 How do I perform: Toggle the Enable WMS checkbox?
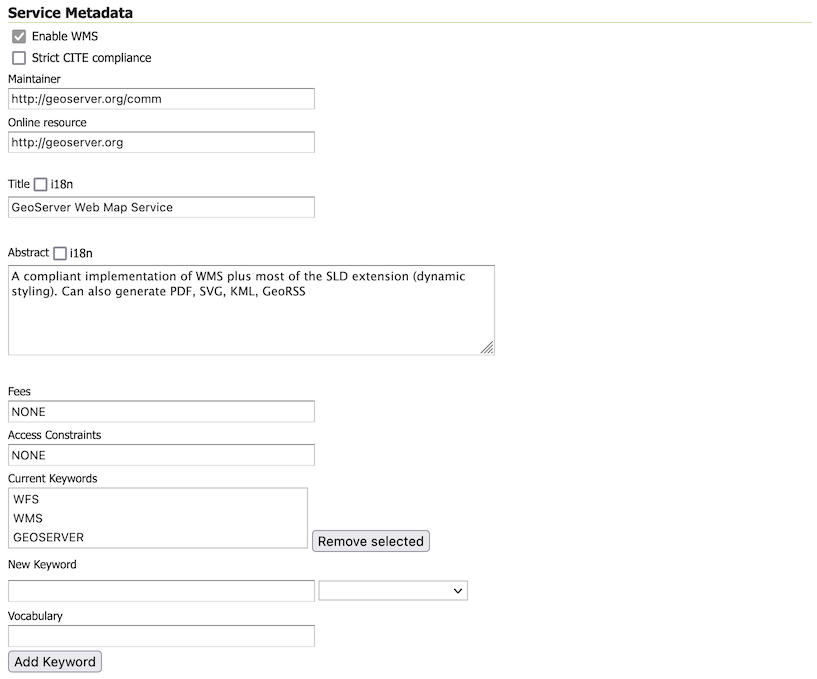[19, 37]
